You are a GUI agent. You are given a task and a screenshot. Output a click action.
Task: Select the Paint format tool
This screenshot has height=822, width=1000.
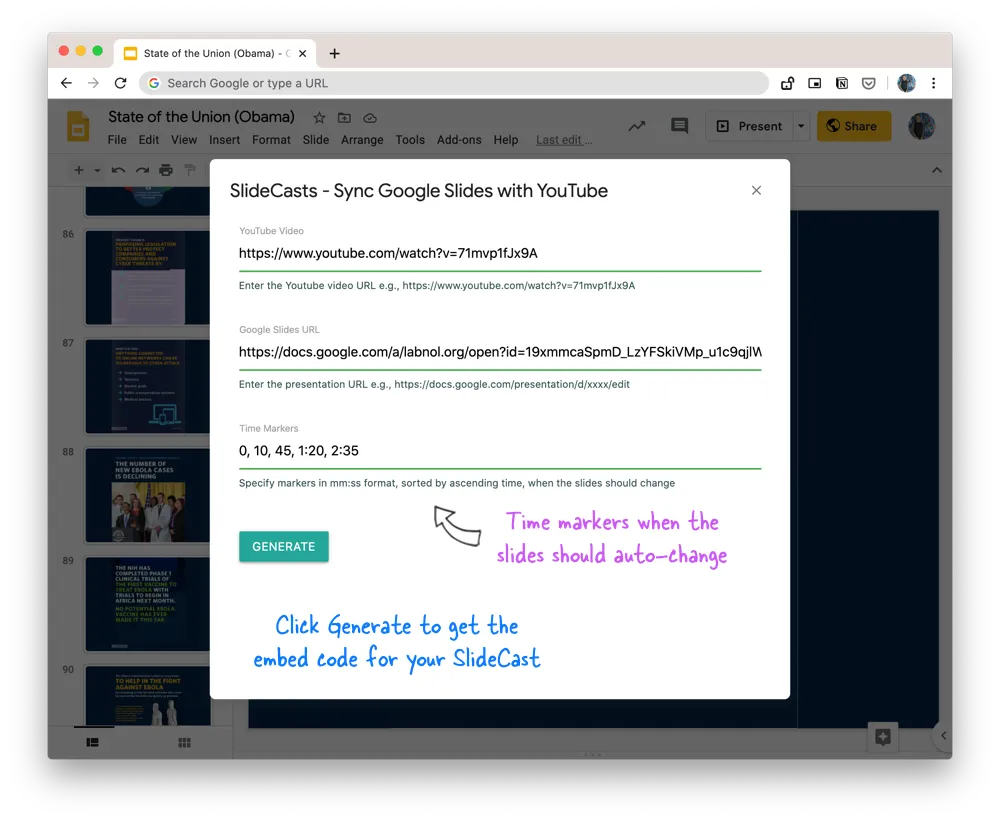pos(190,170)
